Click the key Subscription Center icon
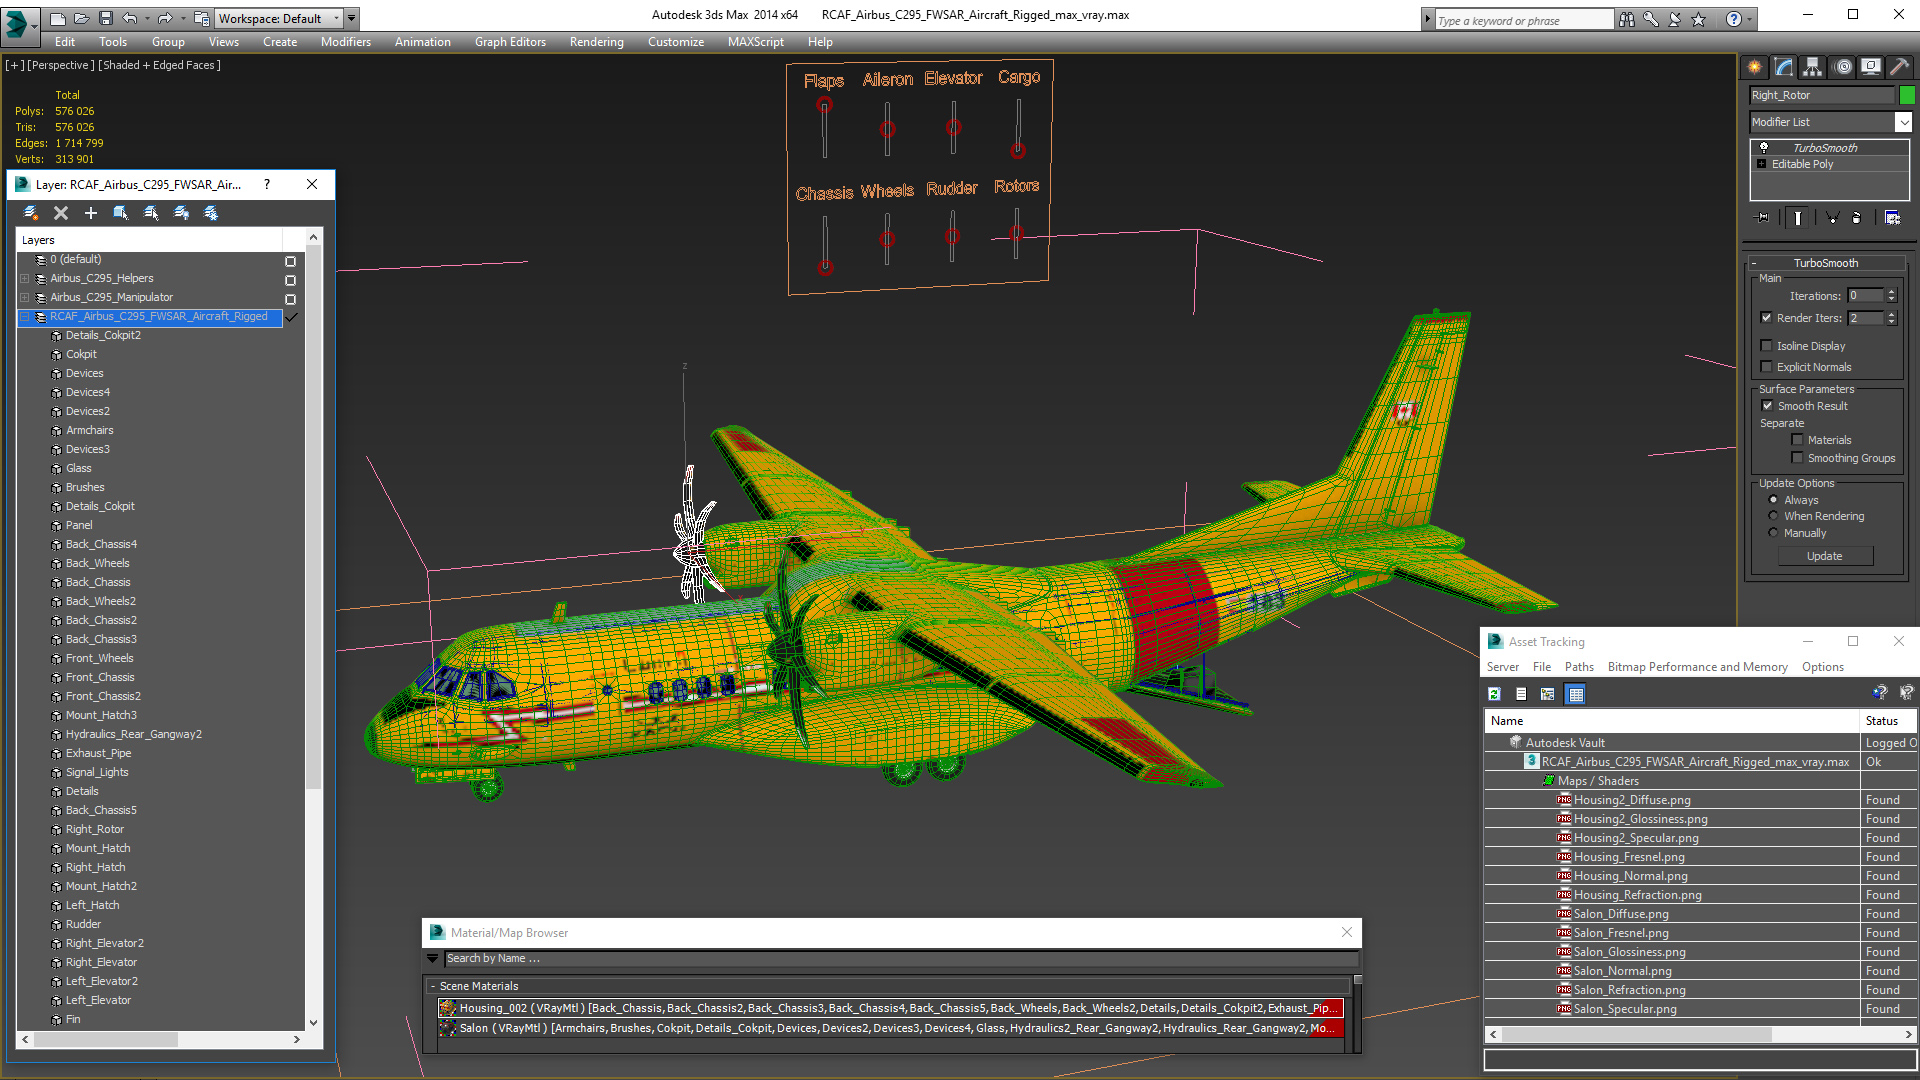The height and width of the screenshot is (1080, 1920). click(x=1651, y=19)
